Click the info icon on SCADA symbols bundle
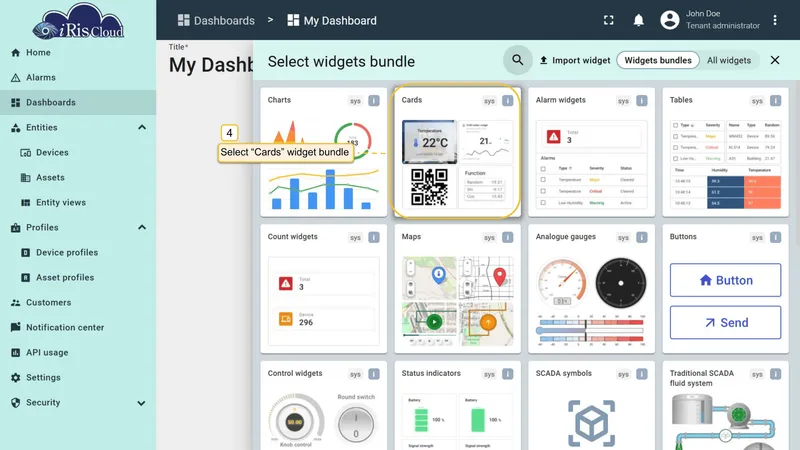 click(641, 374)
